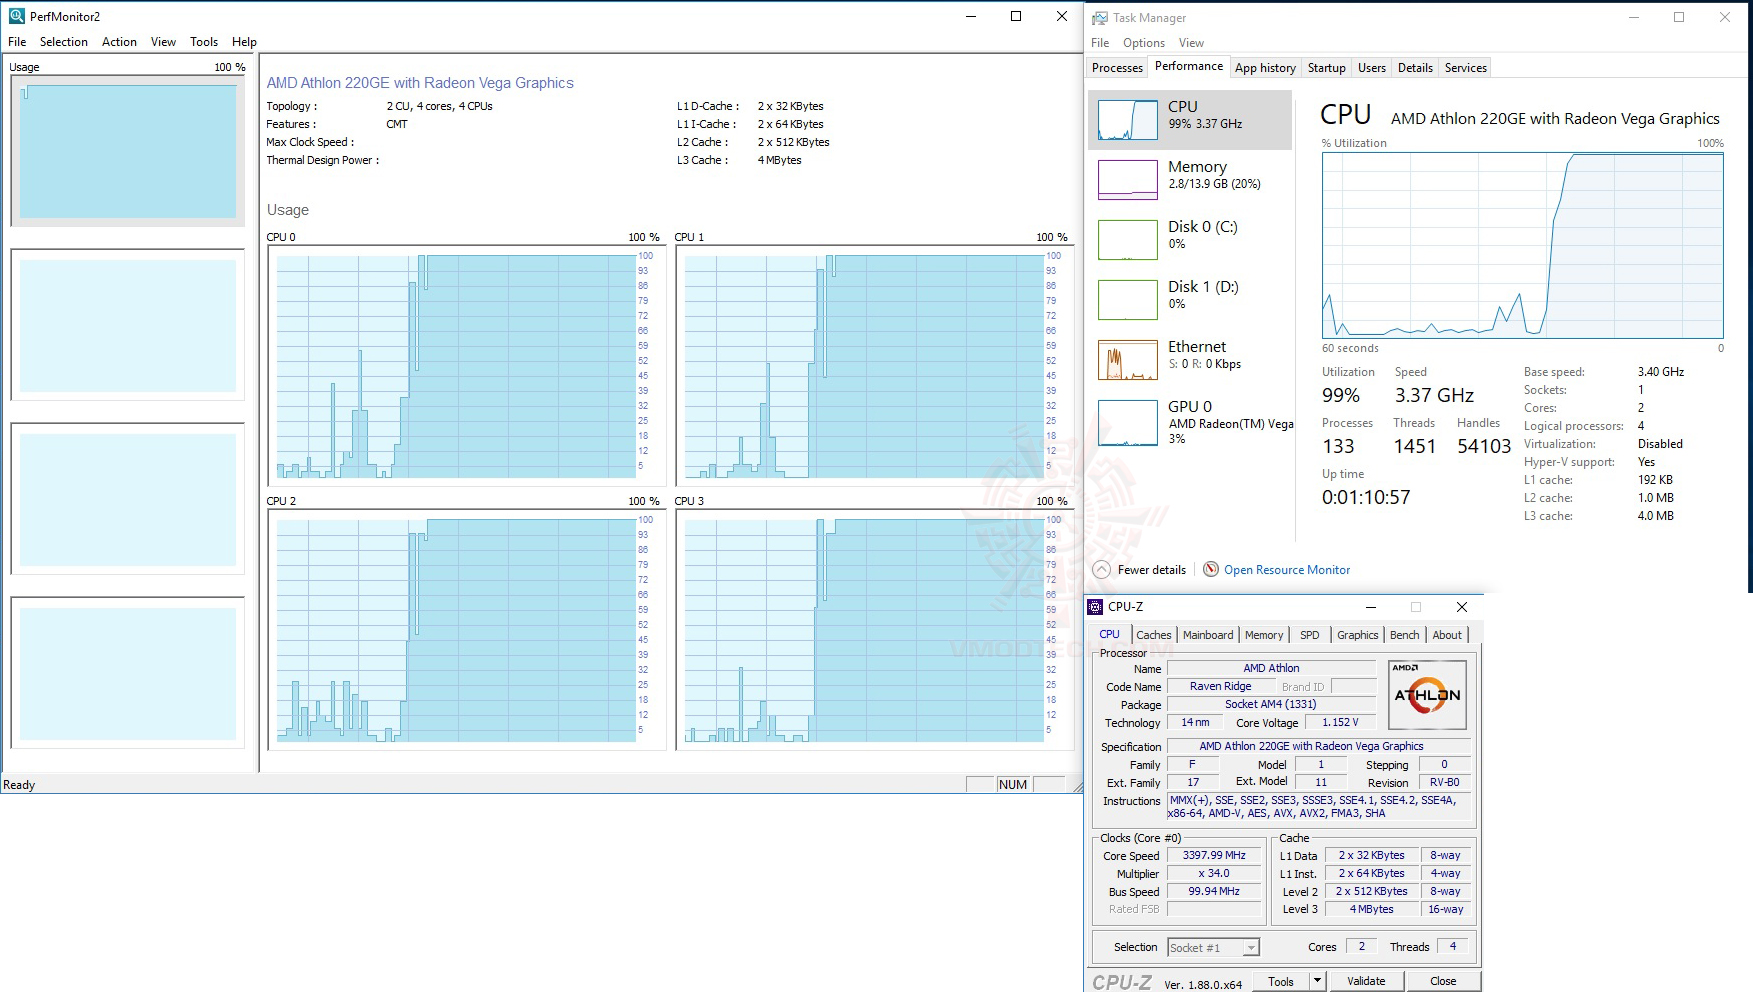This screenshot has height=992, width=1753.
Task: Click the Task Manager title bar icon
Action: coord(1100,18)
